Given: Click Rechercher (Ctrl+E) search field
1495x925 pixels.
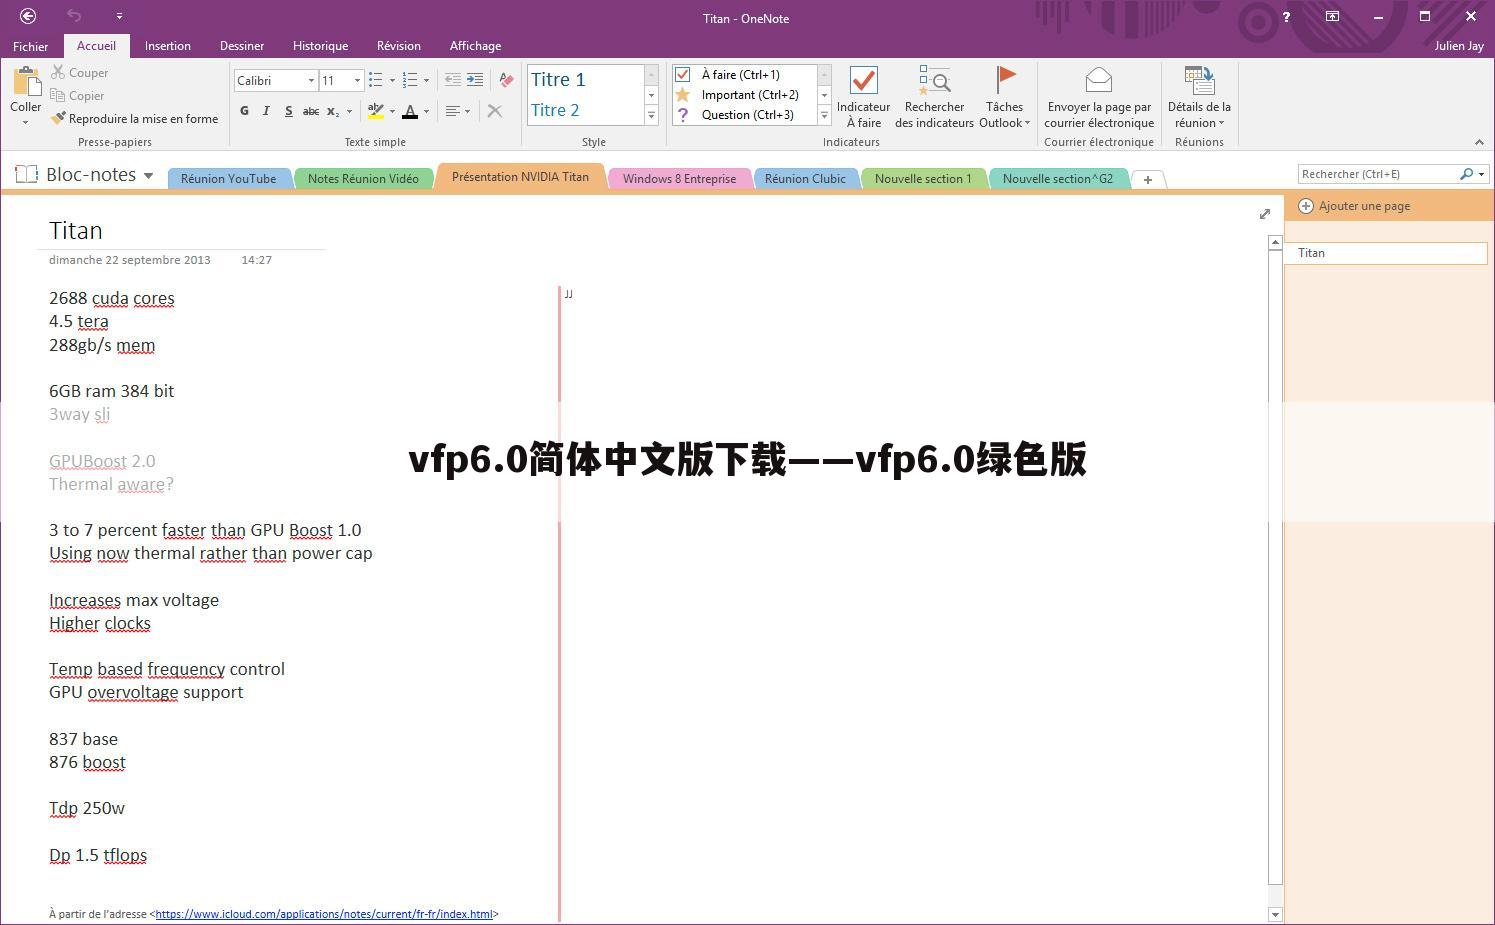Looking at the screenshot, I should pos(1378,174).
